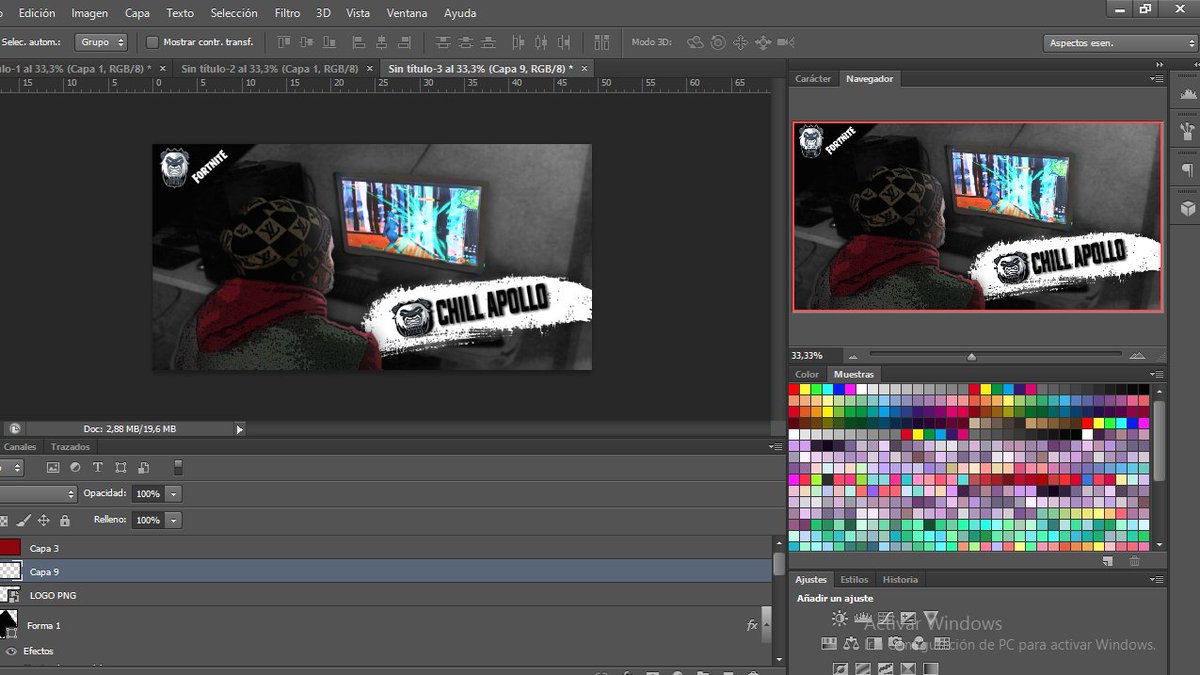Distribute top edges in options bar

pos(442,42)
